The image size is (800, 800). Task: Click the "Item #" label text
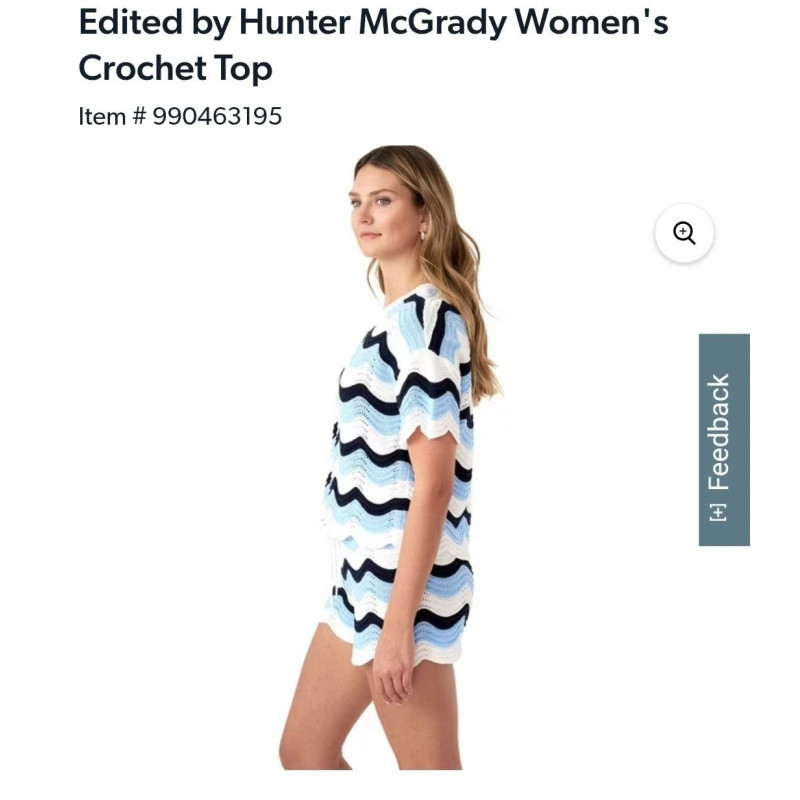[x=112, y=116]
